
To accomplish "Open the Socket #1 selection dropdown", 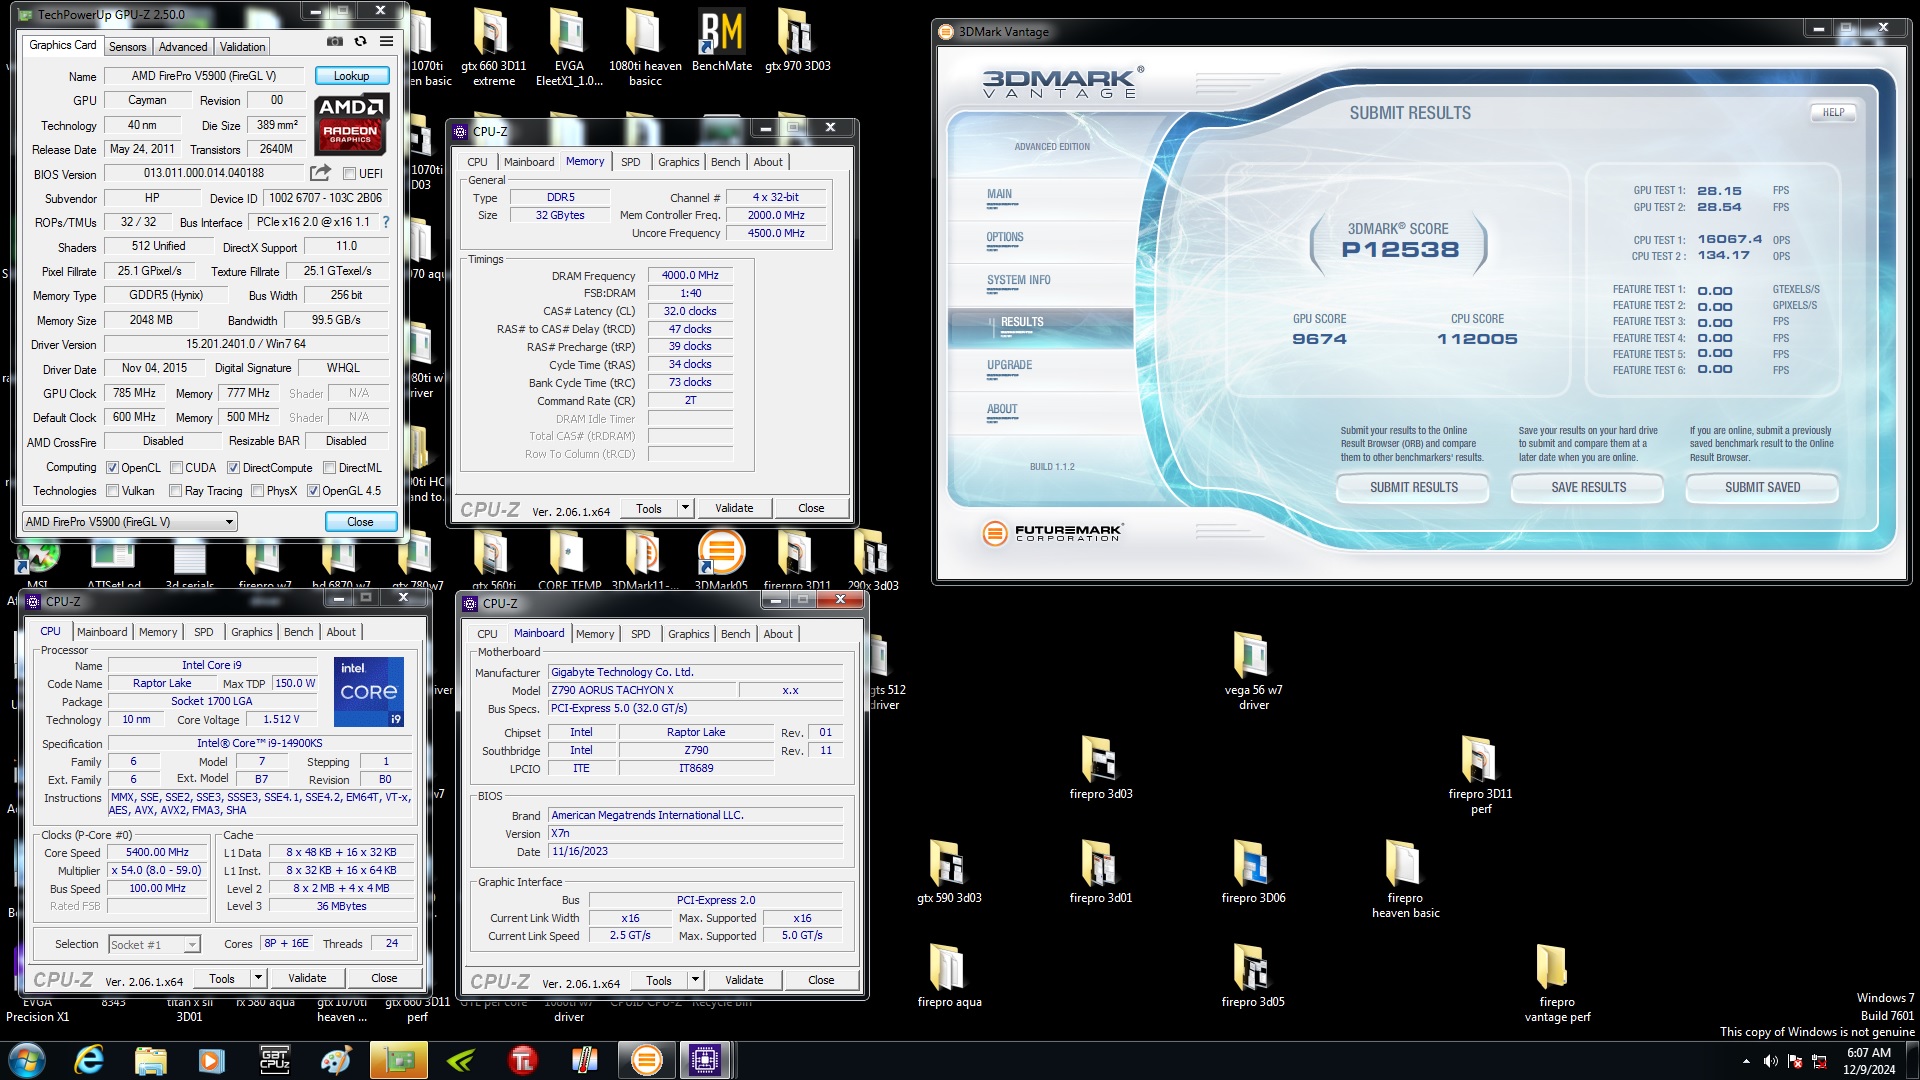I will click(x=154, y=944).
